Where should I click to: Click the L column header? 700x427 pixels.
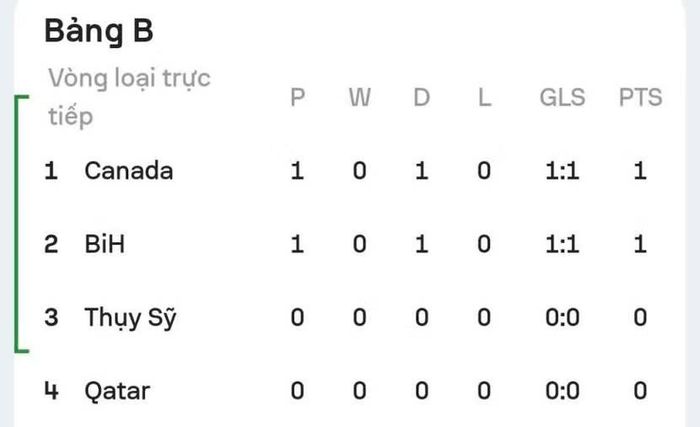tap(484, 97)
